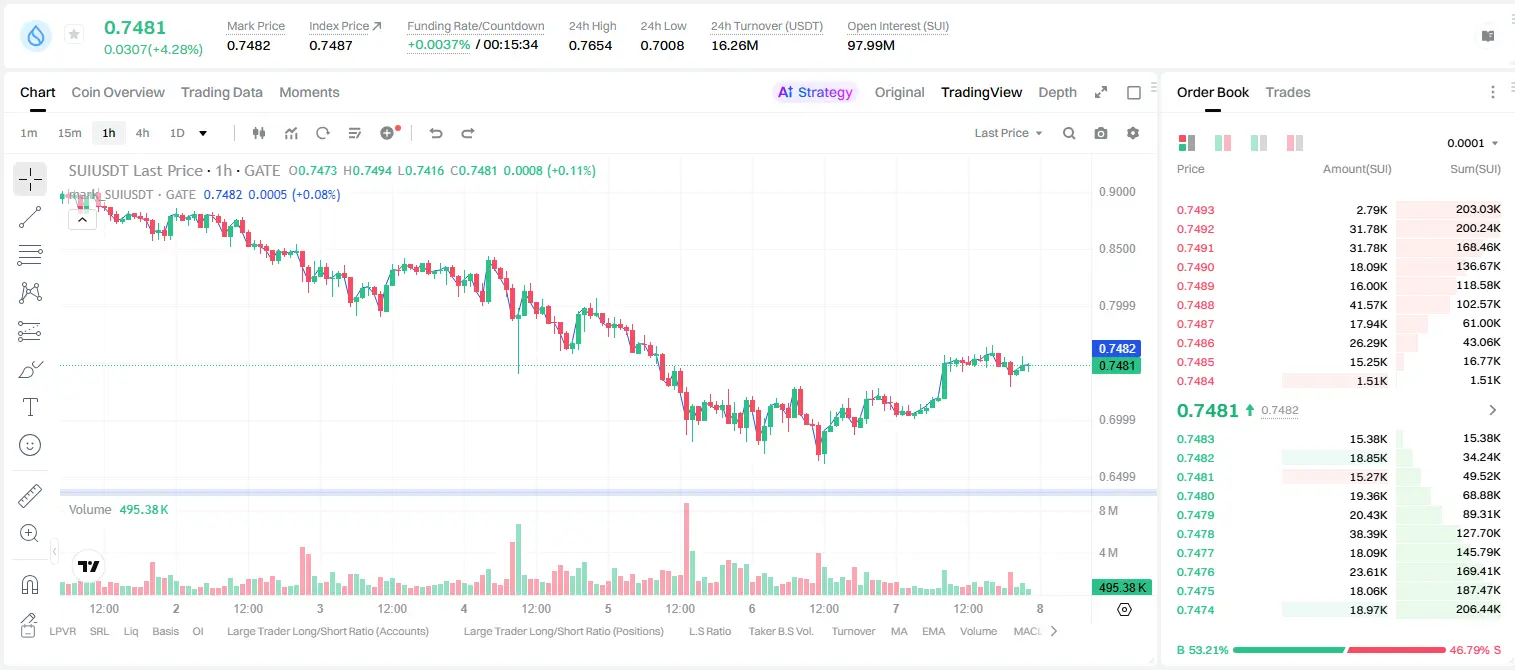
Task: Open chart settings gear icon
Action: [1133, 133]
